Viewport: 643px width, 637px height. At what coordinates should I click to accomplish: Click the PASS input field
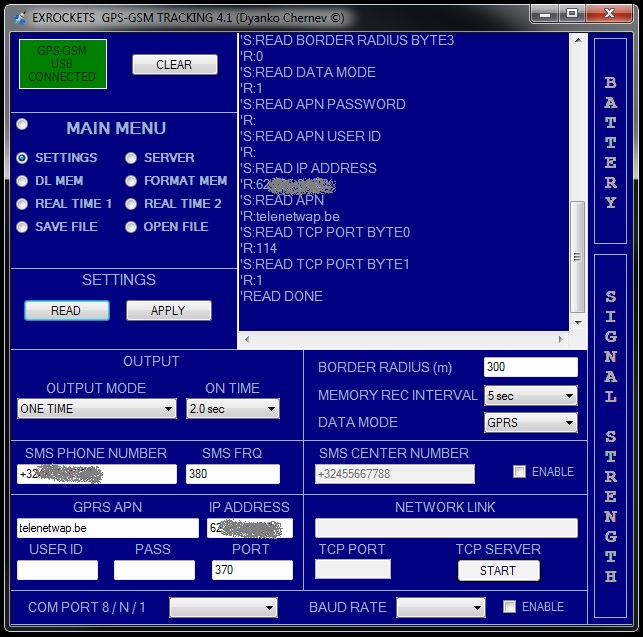point(154,570)
